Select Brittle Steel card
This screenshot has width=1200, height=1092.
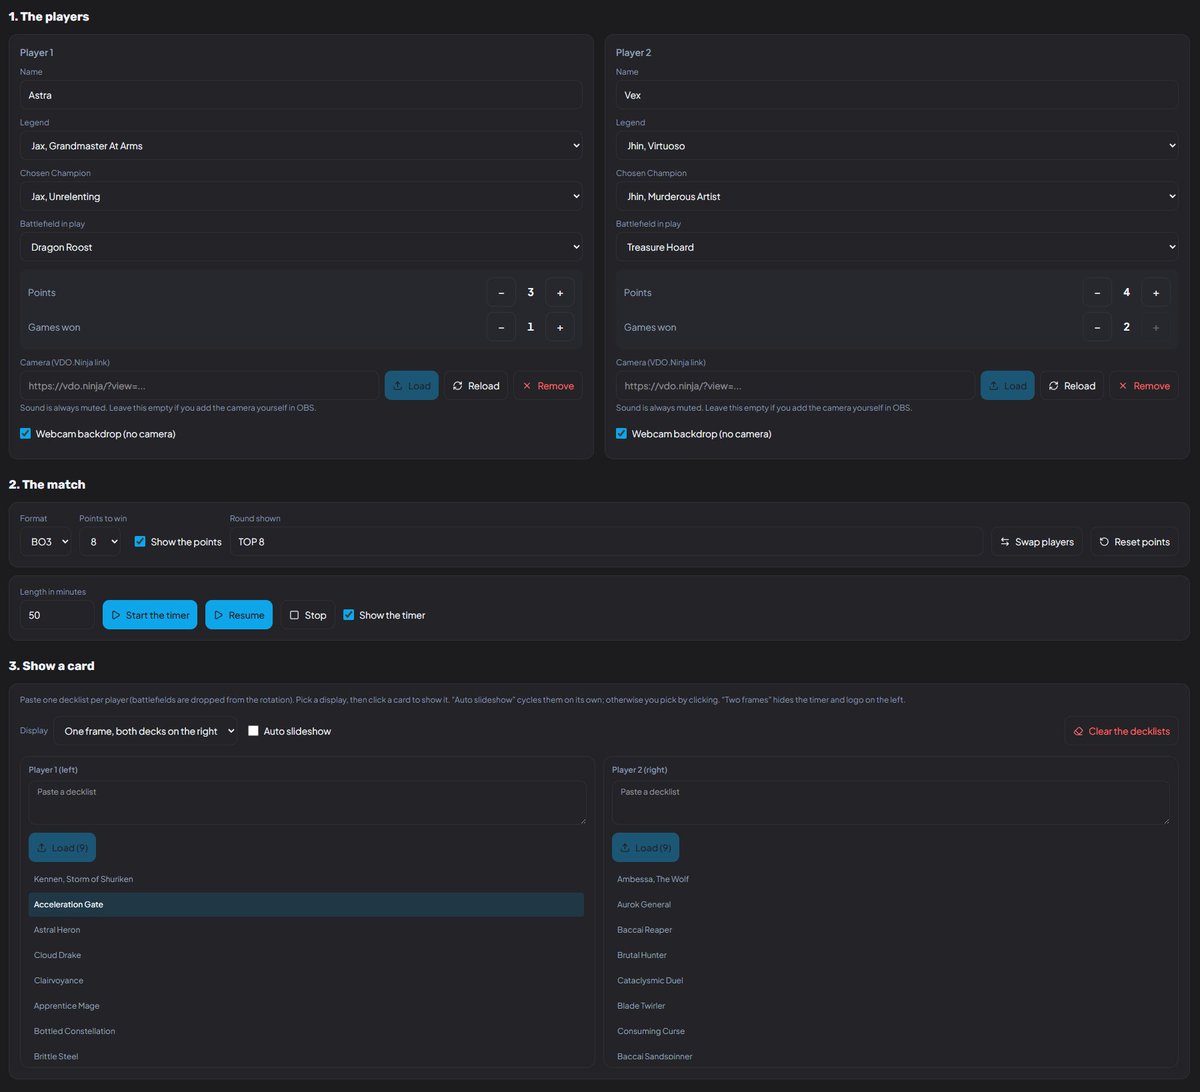[x=306, y=1056]
